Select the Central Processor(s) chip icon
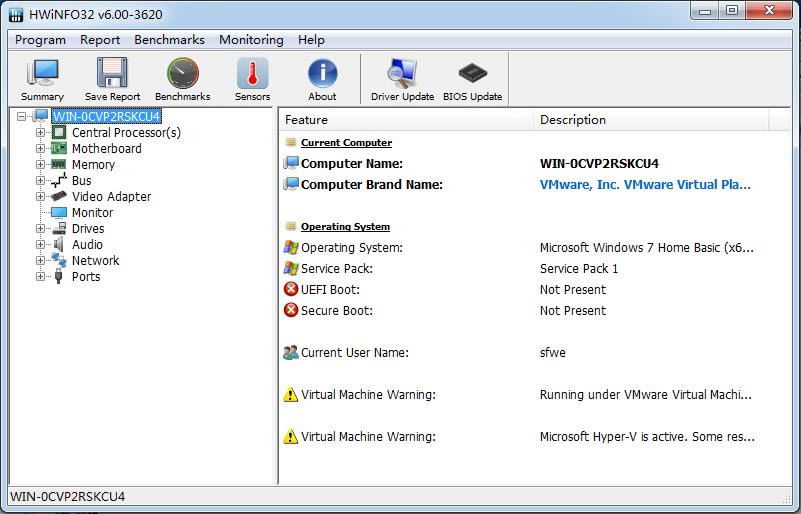The height and width of the screenshot is (514, 801). click(x=59, y=133)
